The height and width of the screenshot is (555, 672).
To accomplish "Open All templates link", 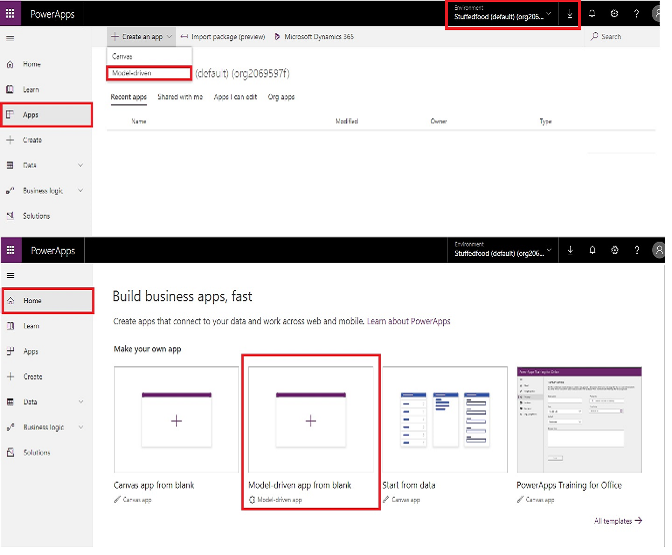I will click(x=618, y=521).
